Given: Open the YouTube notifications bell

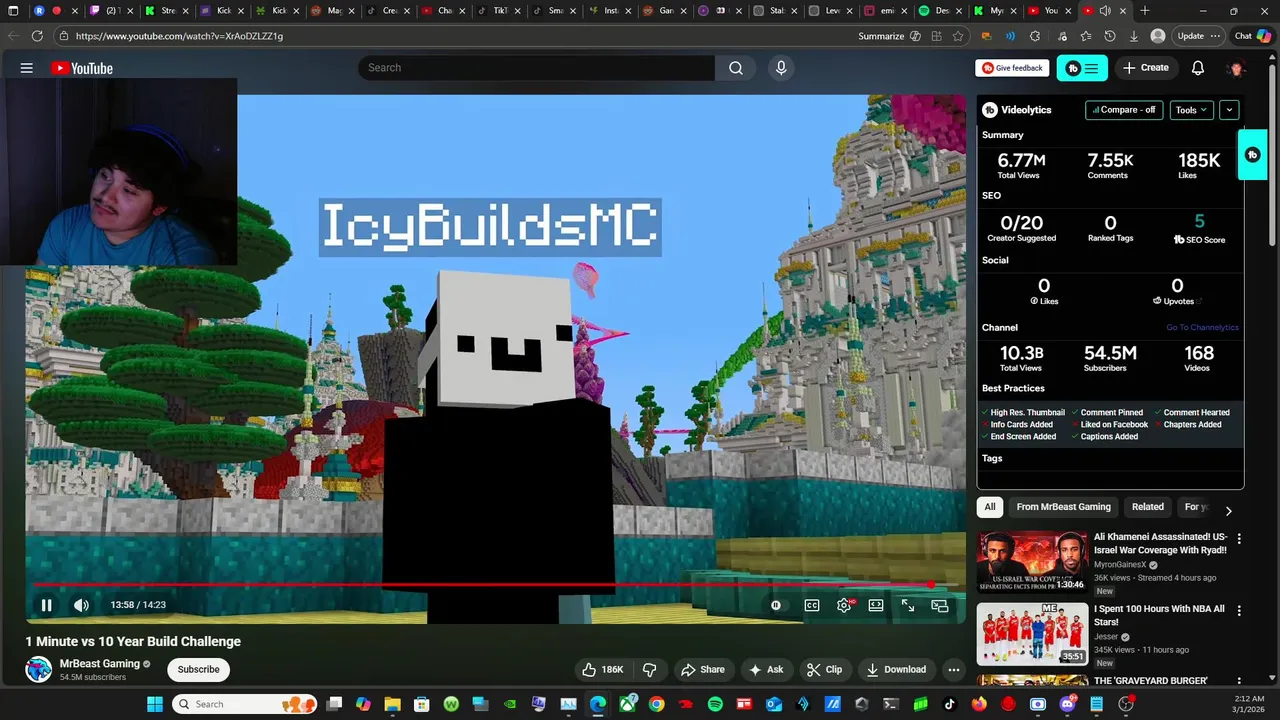Looking at the screenshot, I should (1198, 68).
